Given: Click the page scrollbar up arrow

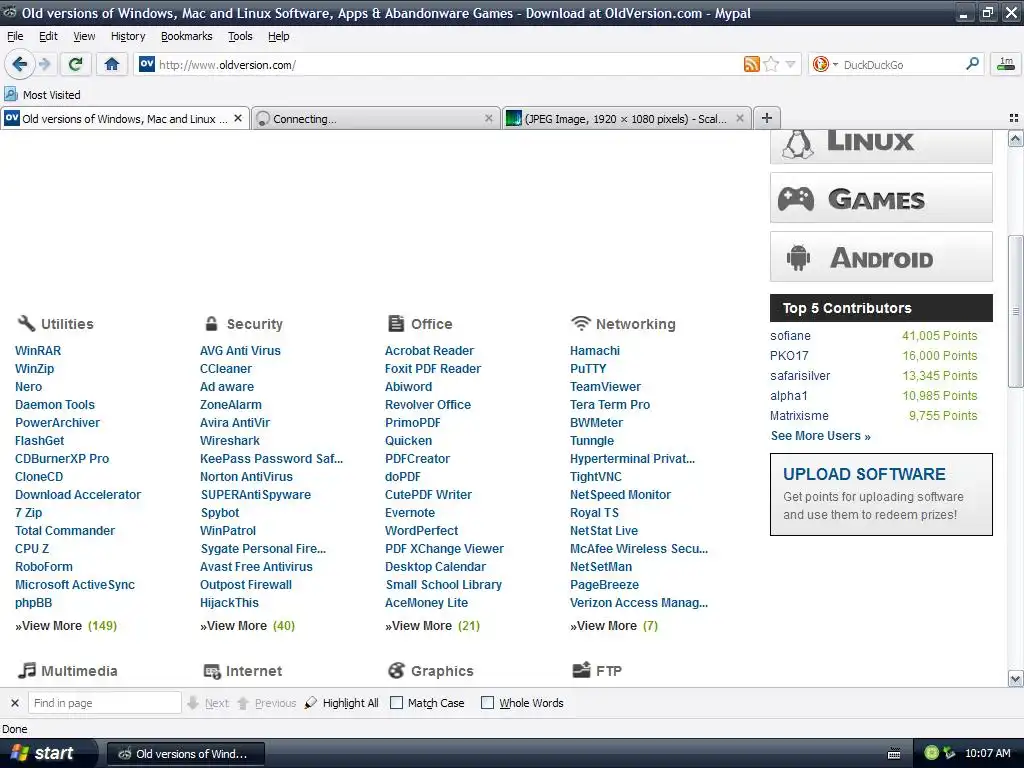Looking at the screenshot, I should (x=1015, y=138).
